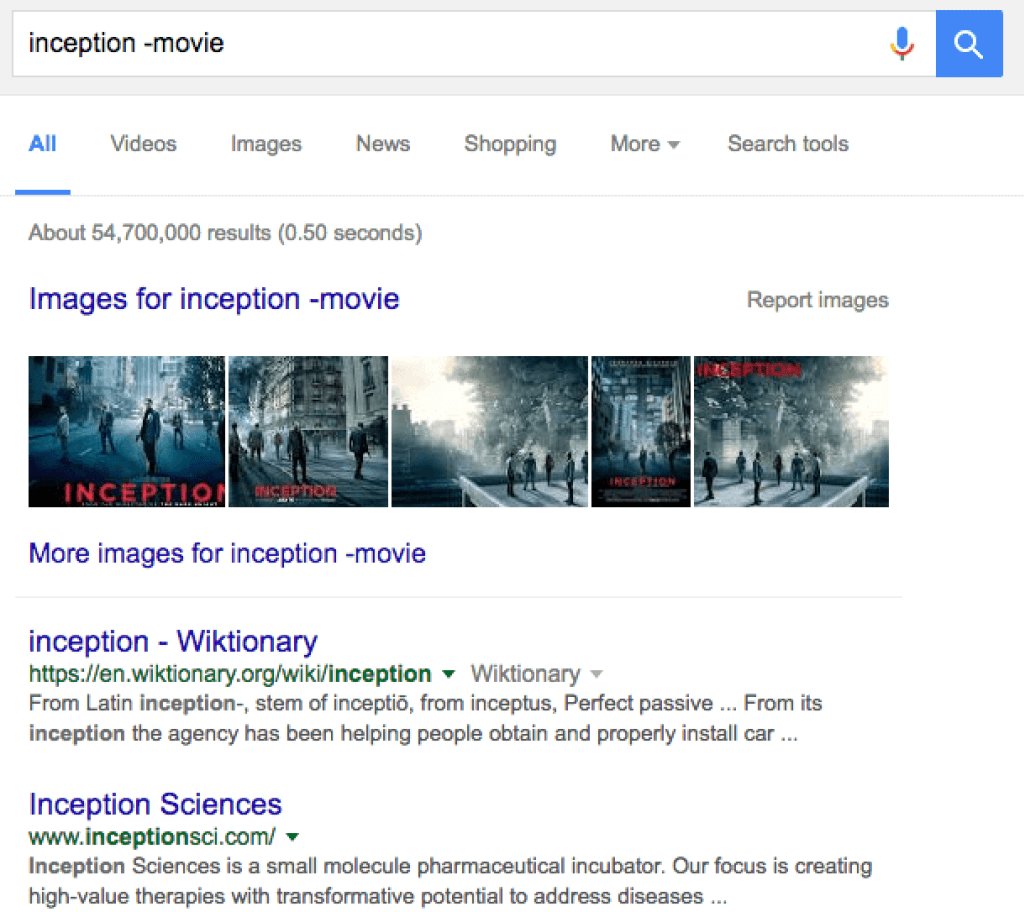The height and width of the screenshot is (912, 1024).
Task: Expand green arrow next to inceptionsci.com URL
Action: [x=293, y=837]
